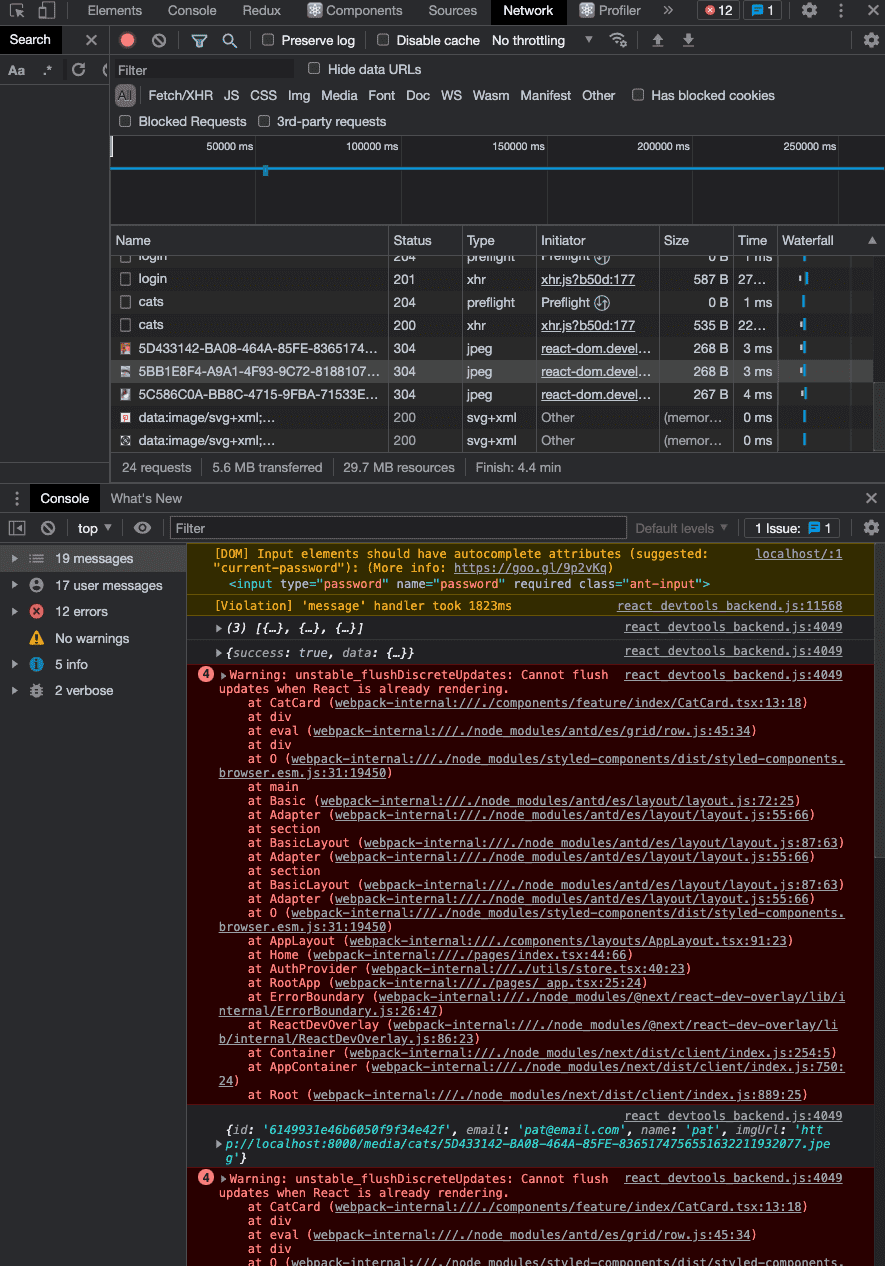
Task: Click the red record network log button
Action: pos(127,41)
